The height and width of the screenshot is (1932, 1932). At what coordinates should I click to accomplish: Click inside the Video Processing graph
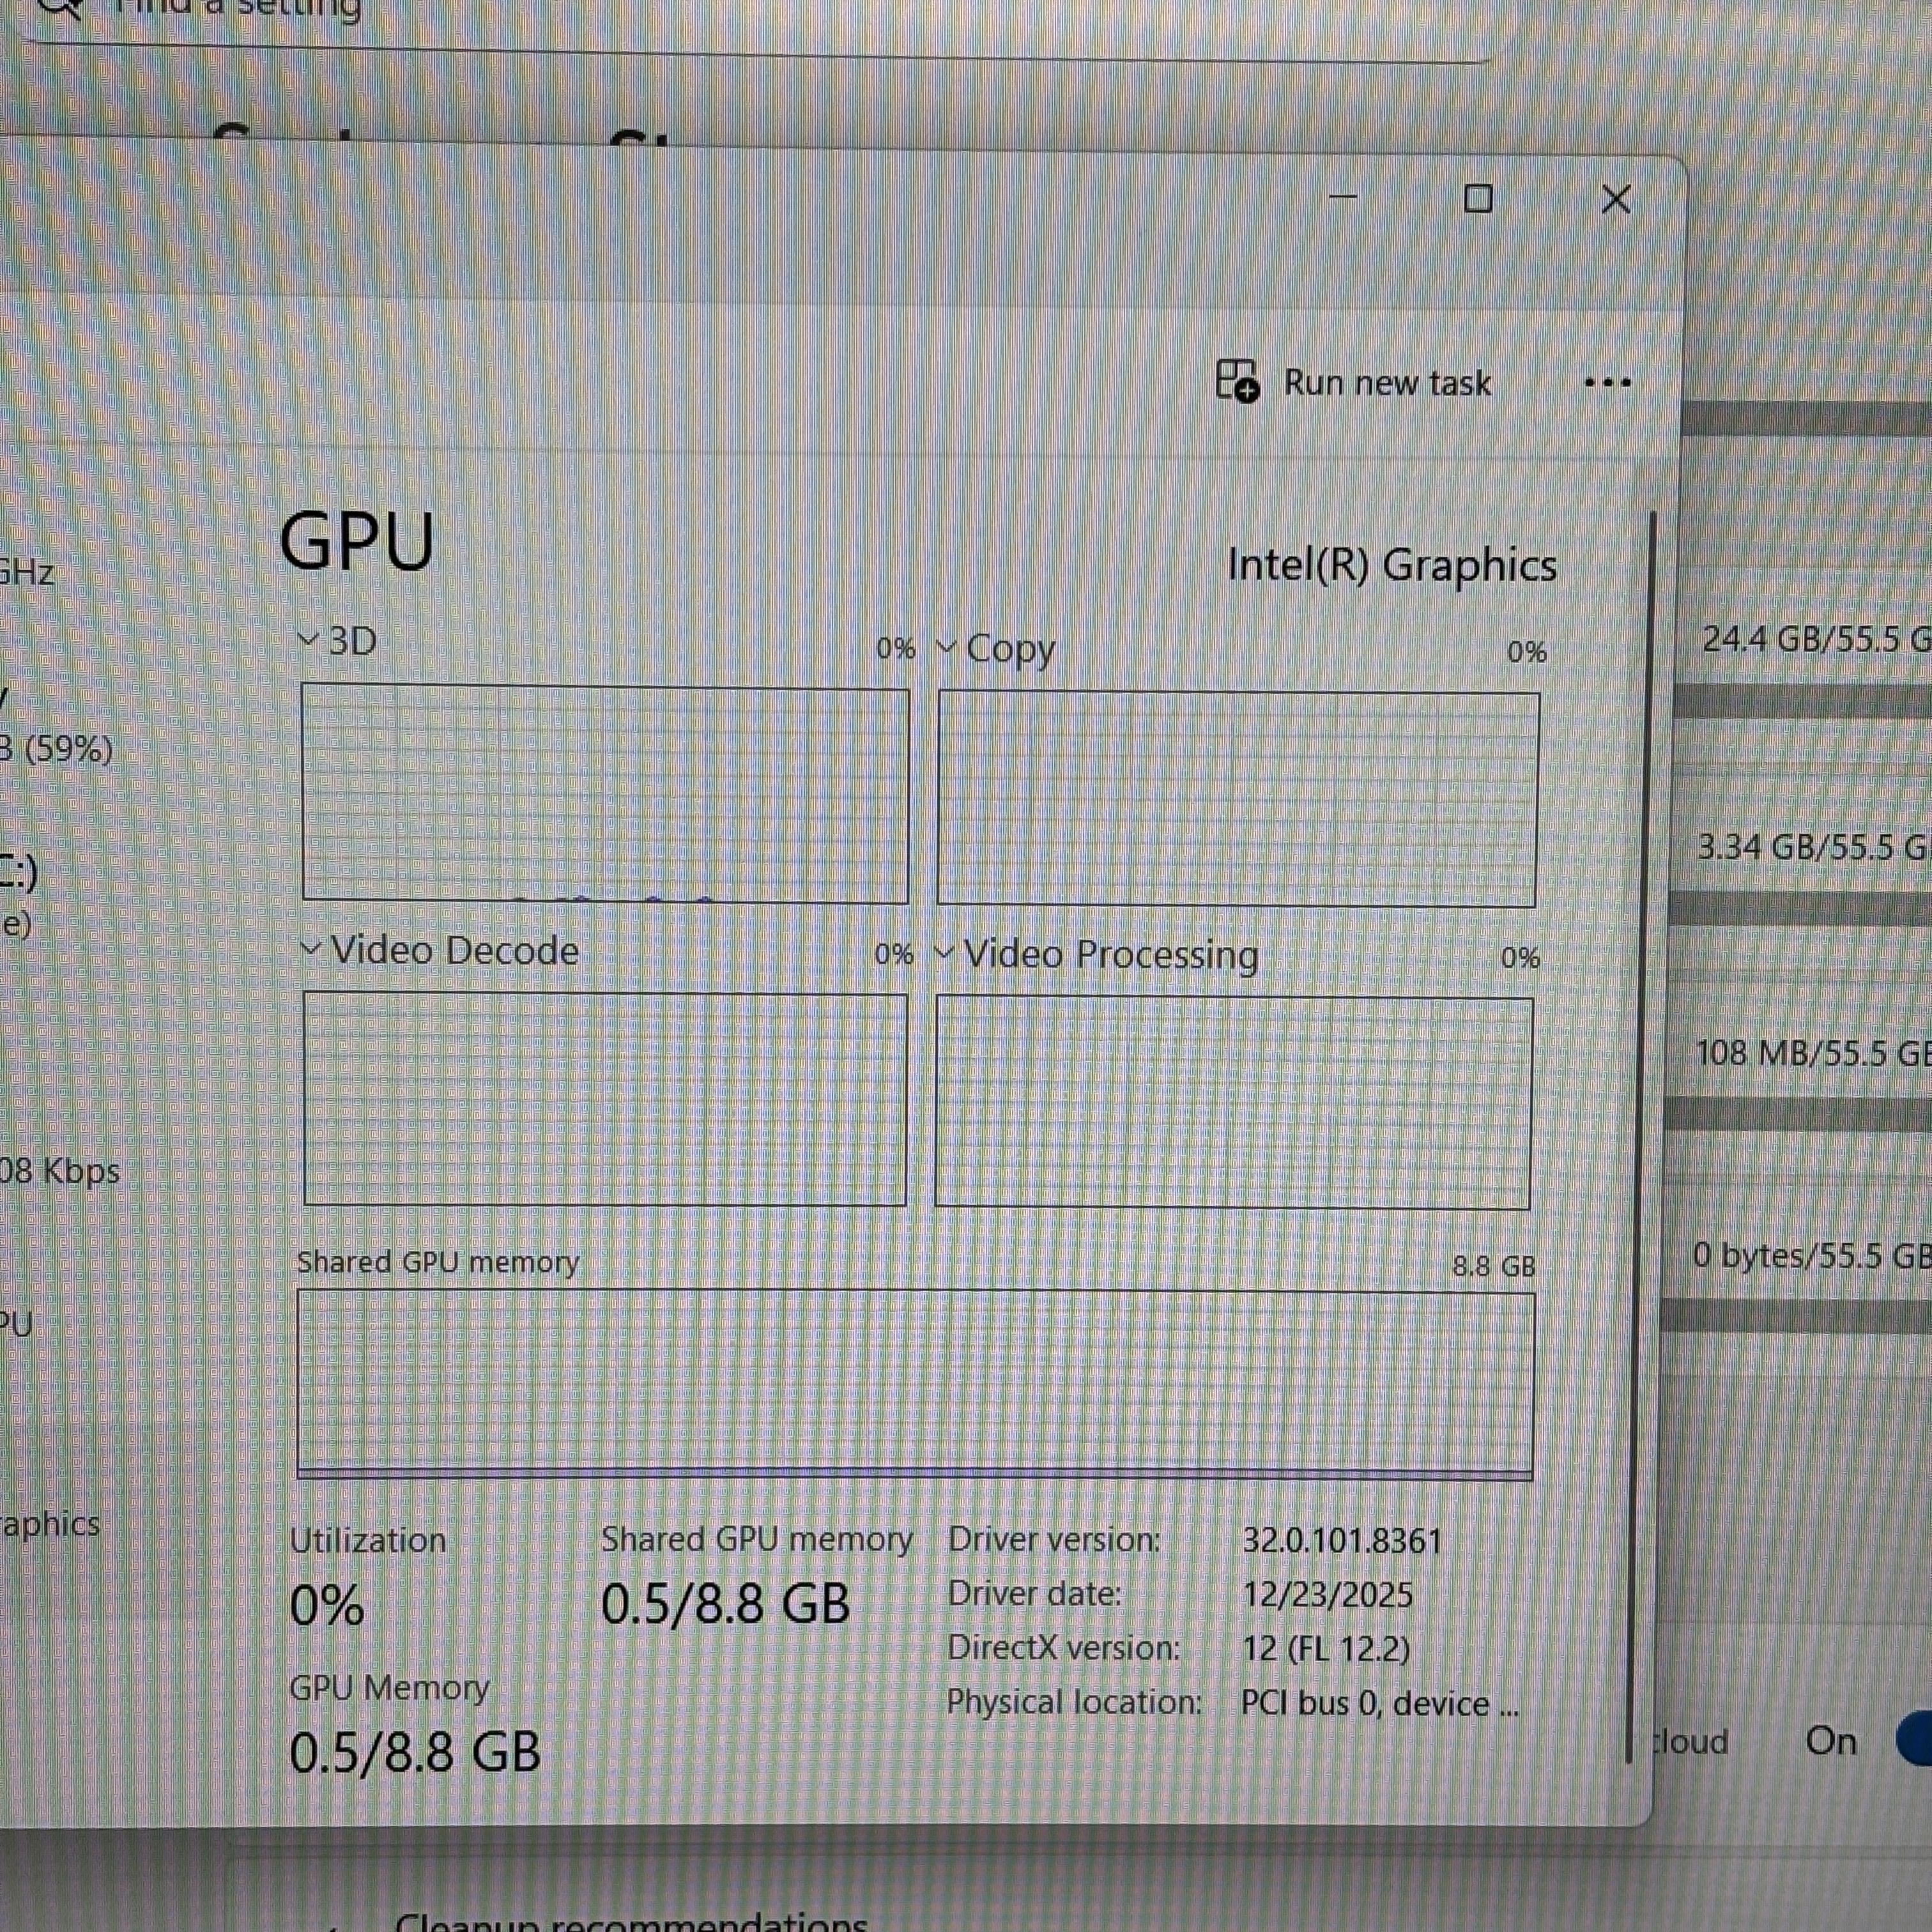click(x=1233, y=1103)
